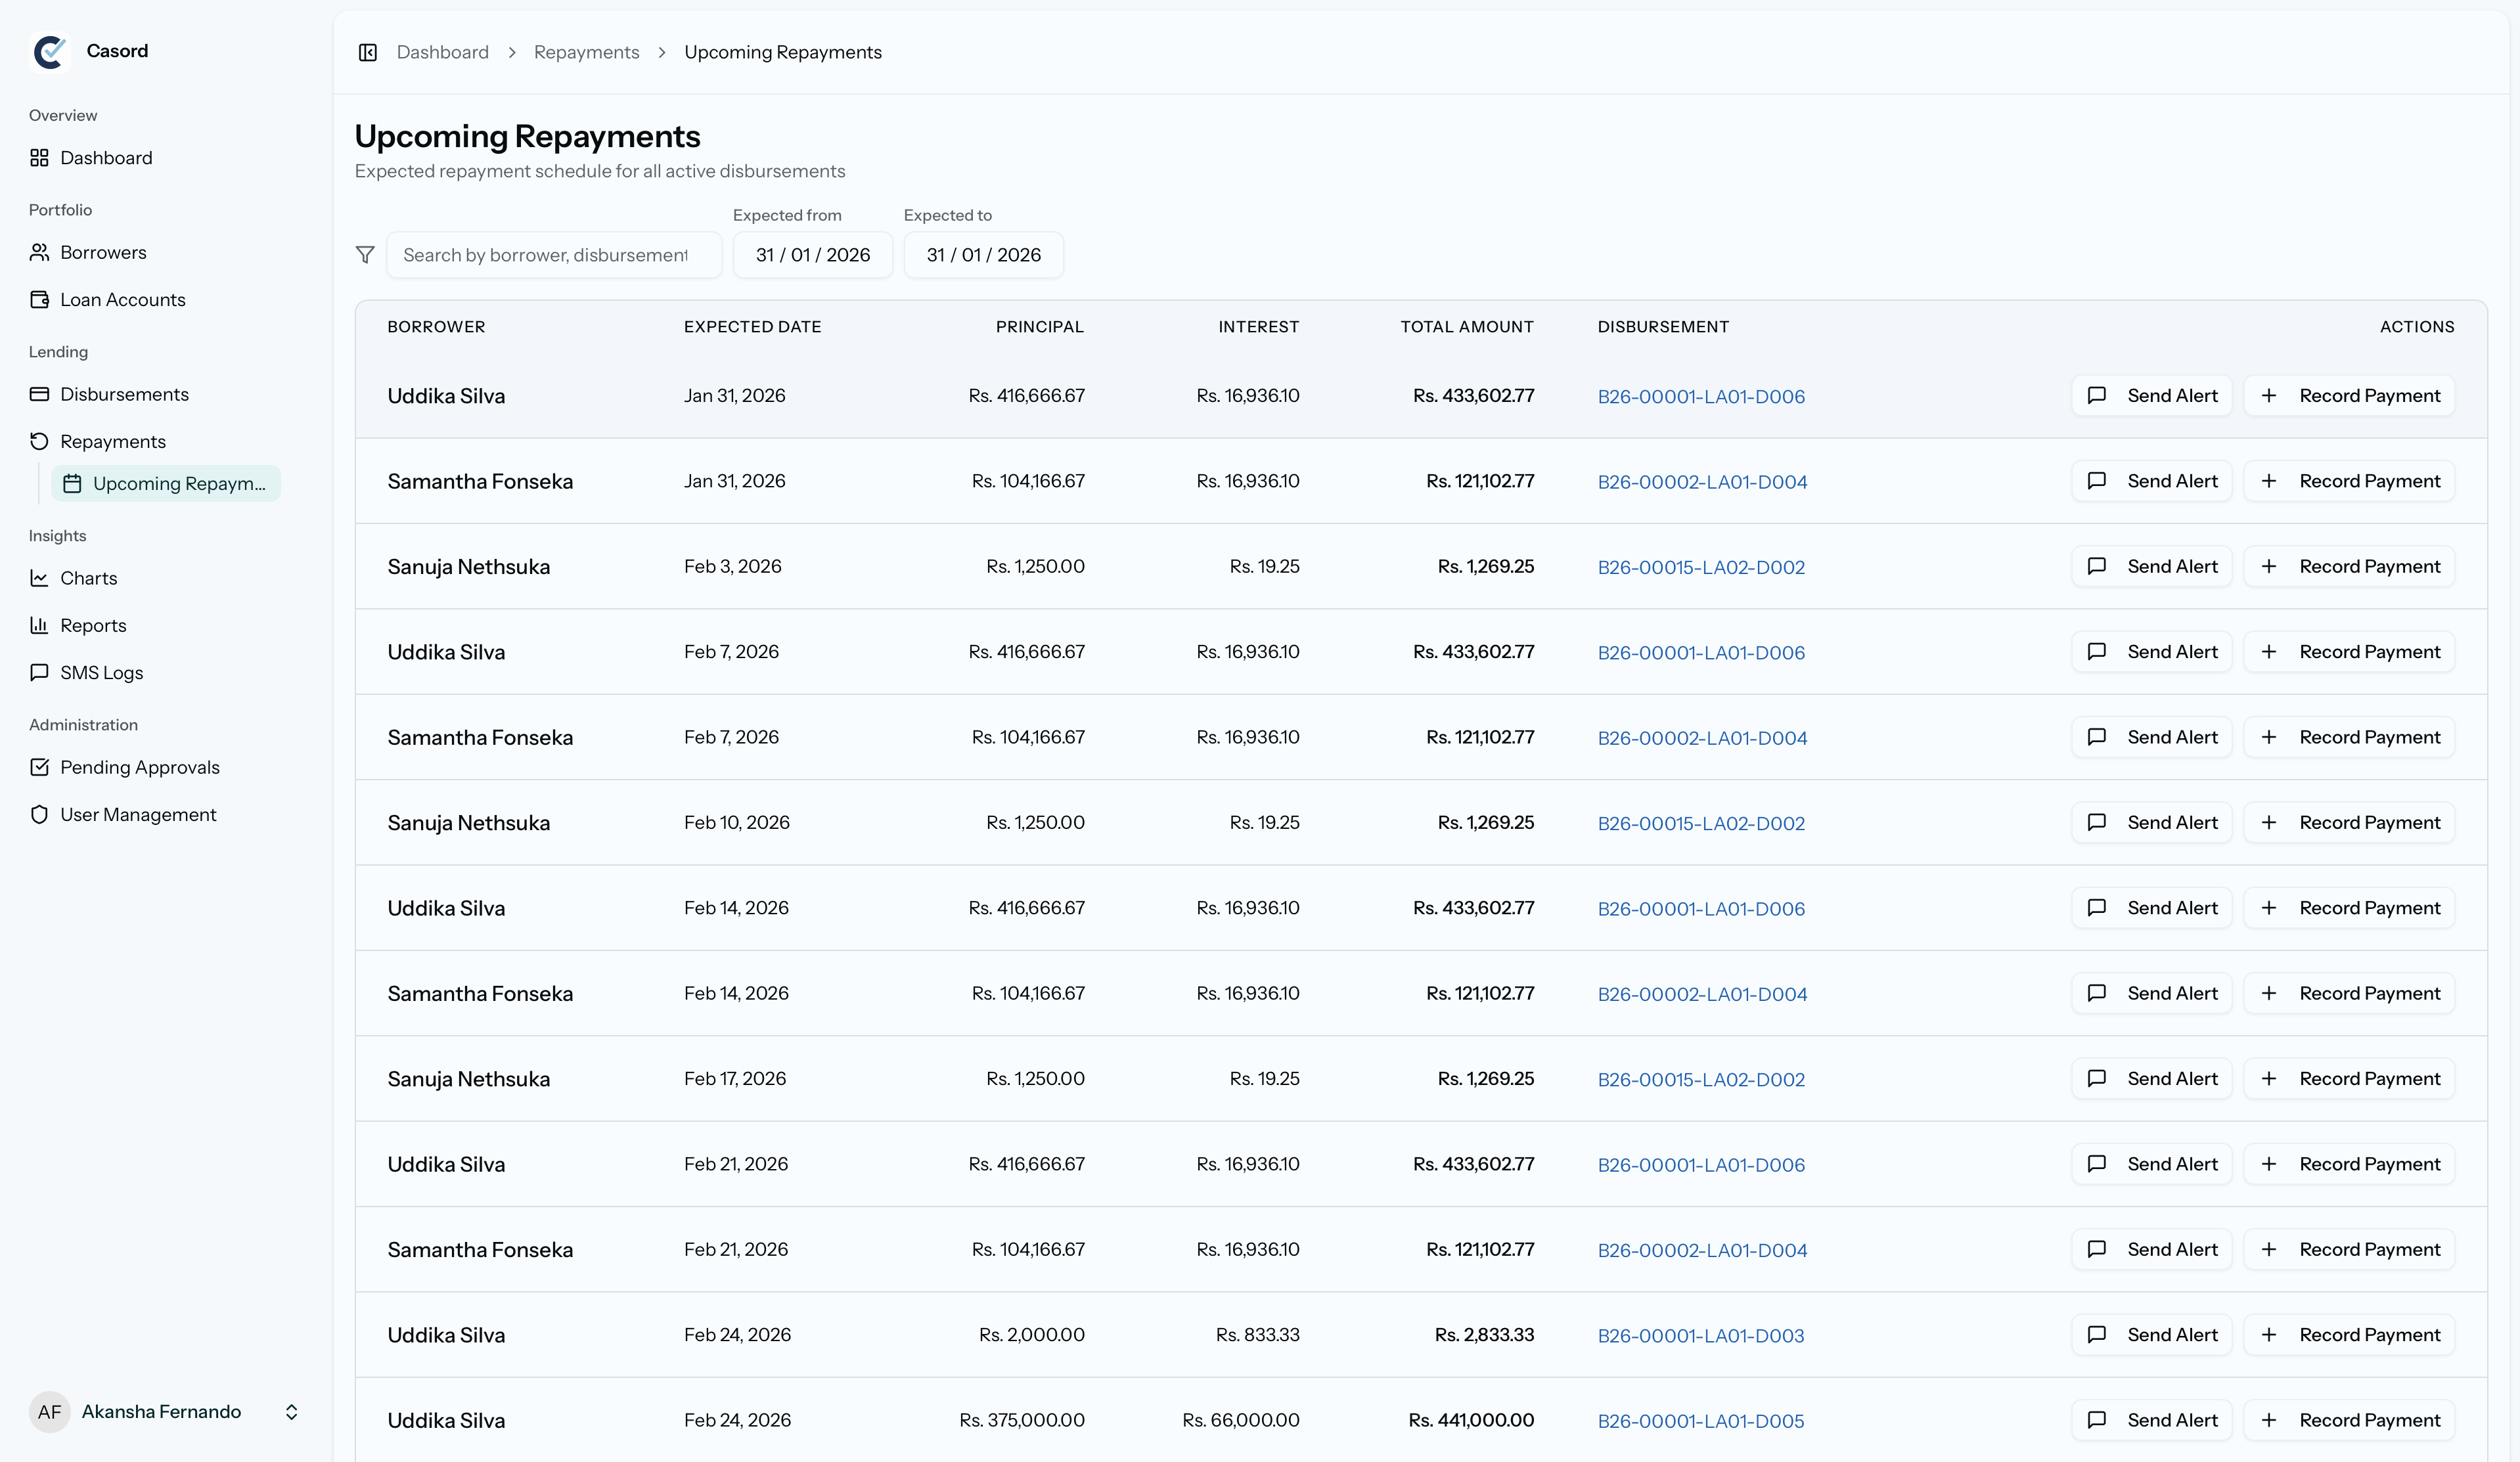The width and height of the screenshot is (2520, 1462).
Task: Open the Disbursements section
Action: pos(124,394)
